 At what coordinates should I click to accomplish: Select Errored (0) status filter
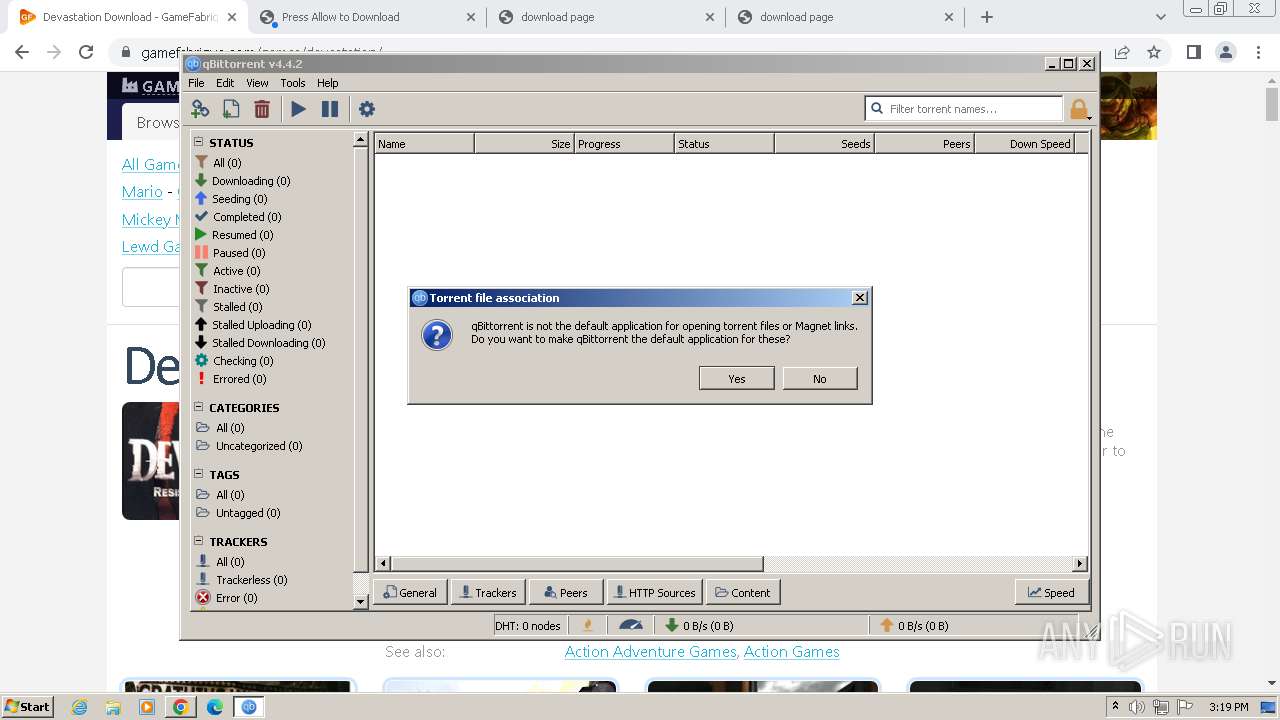[239, 379]
